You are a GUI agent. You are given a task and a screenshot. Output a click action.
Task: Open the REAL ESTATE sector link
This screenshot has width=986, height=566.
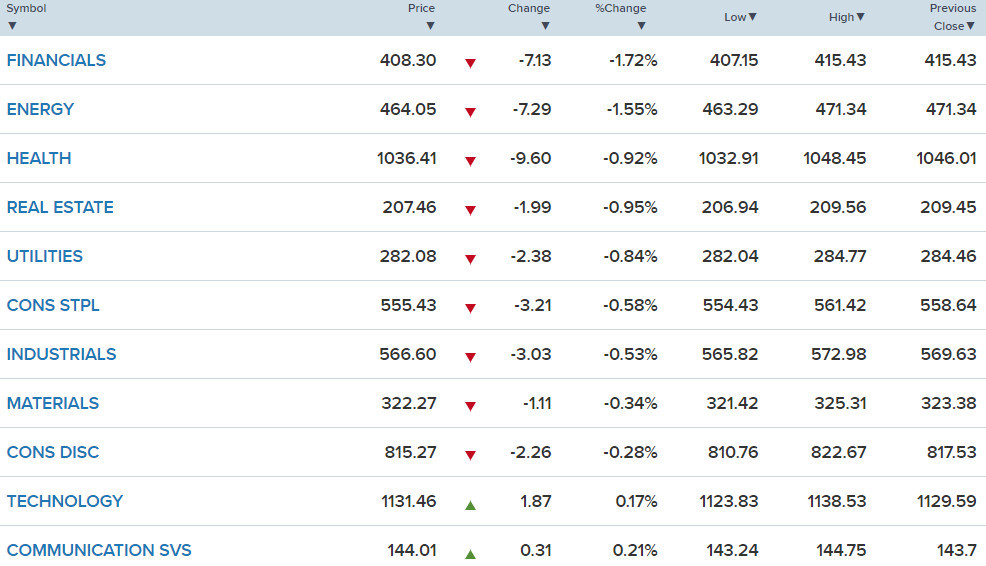pyautogui.click(x=60, y=207)
